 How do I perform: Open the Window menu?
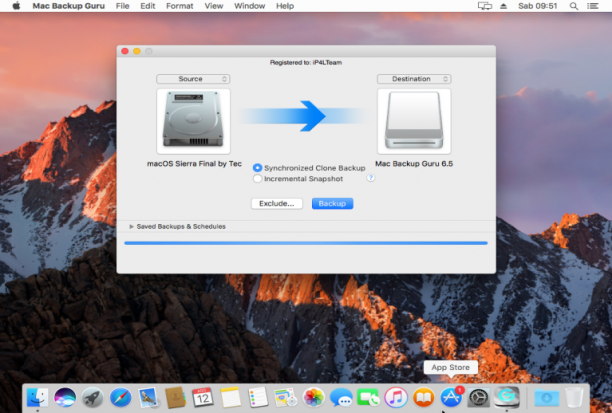[x=249, y=6]
